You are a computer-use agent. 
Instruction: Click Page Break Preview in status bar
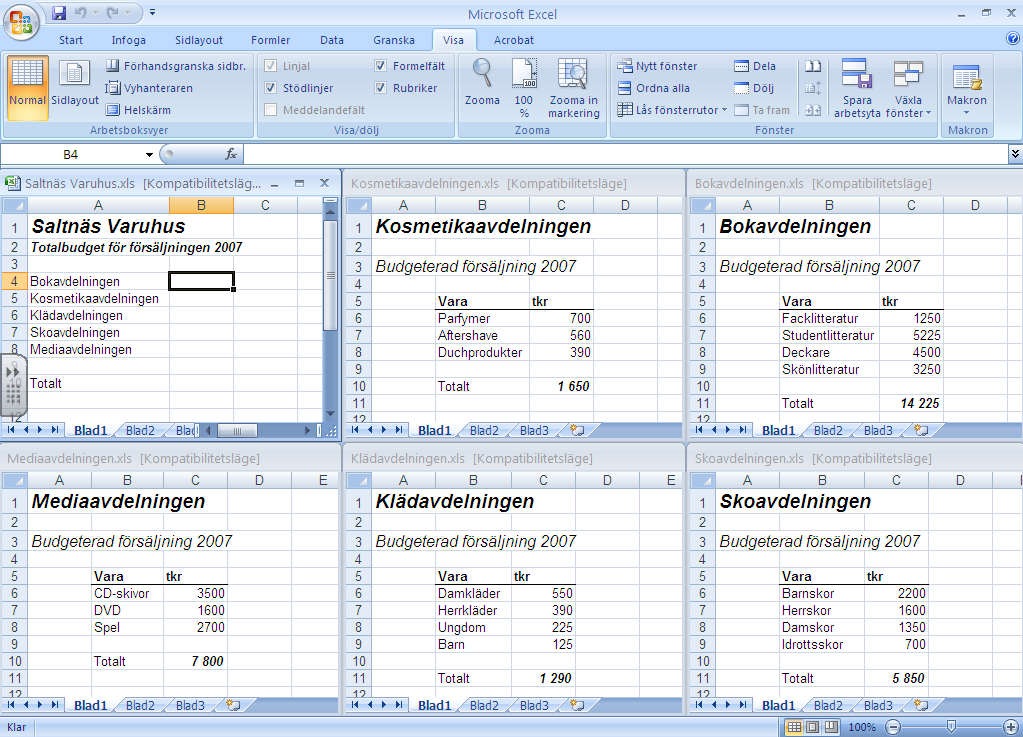point(831,727)
